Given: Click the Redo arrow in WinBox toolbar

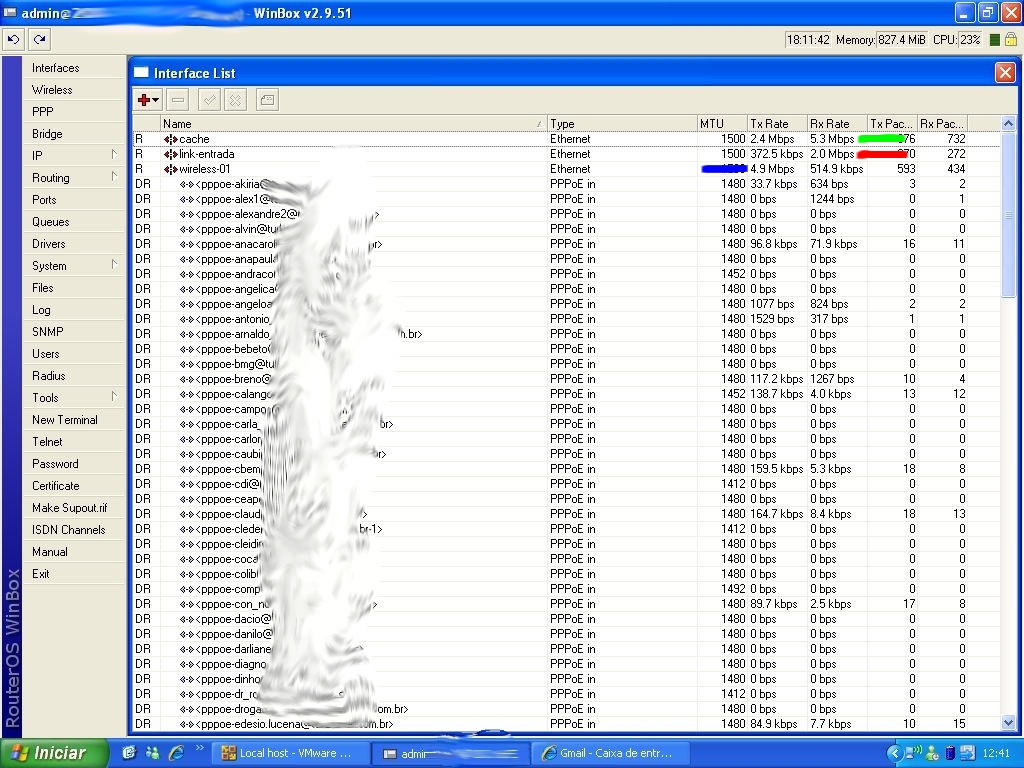Looking at the screenshot, I should pos(40,40).
